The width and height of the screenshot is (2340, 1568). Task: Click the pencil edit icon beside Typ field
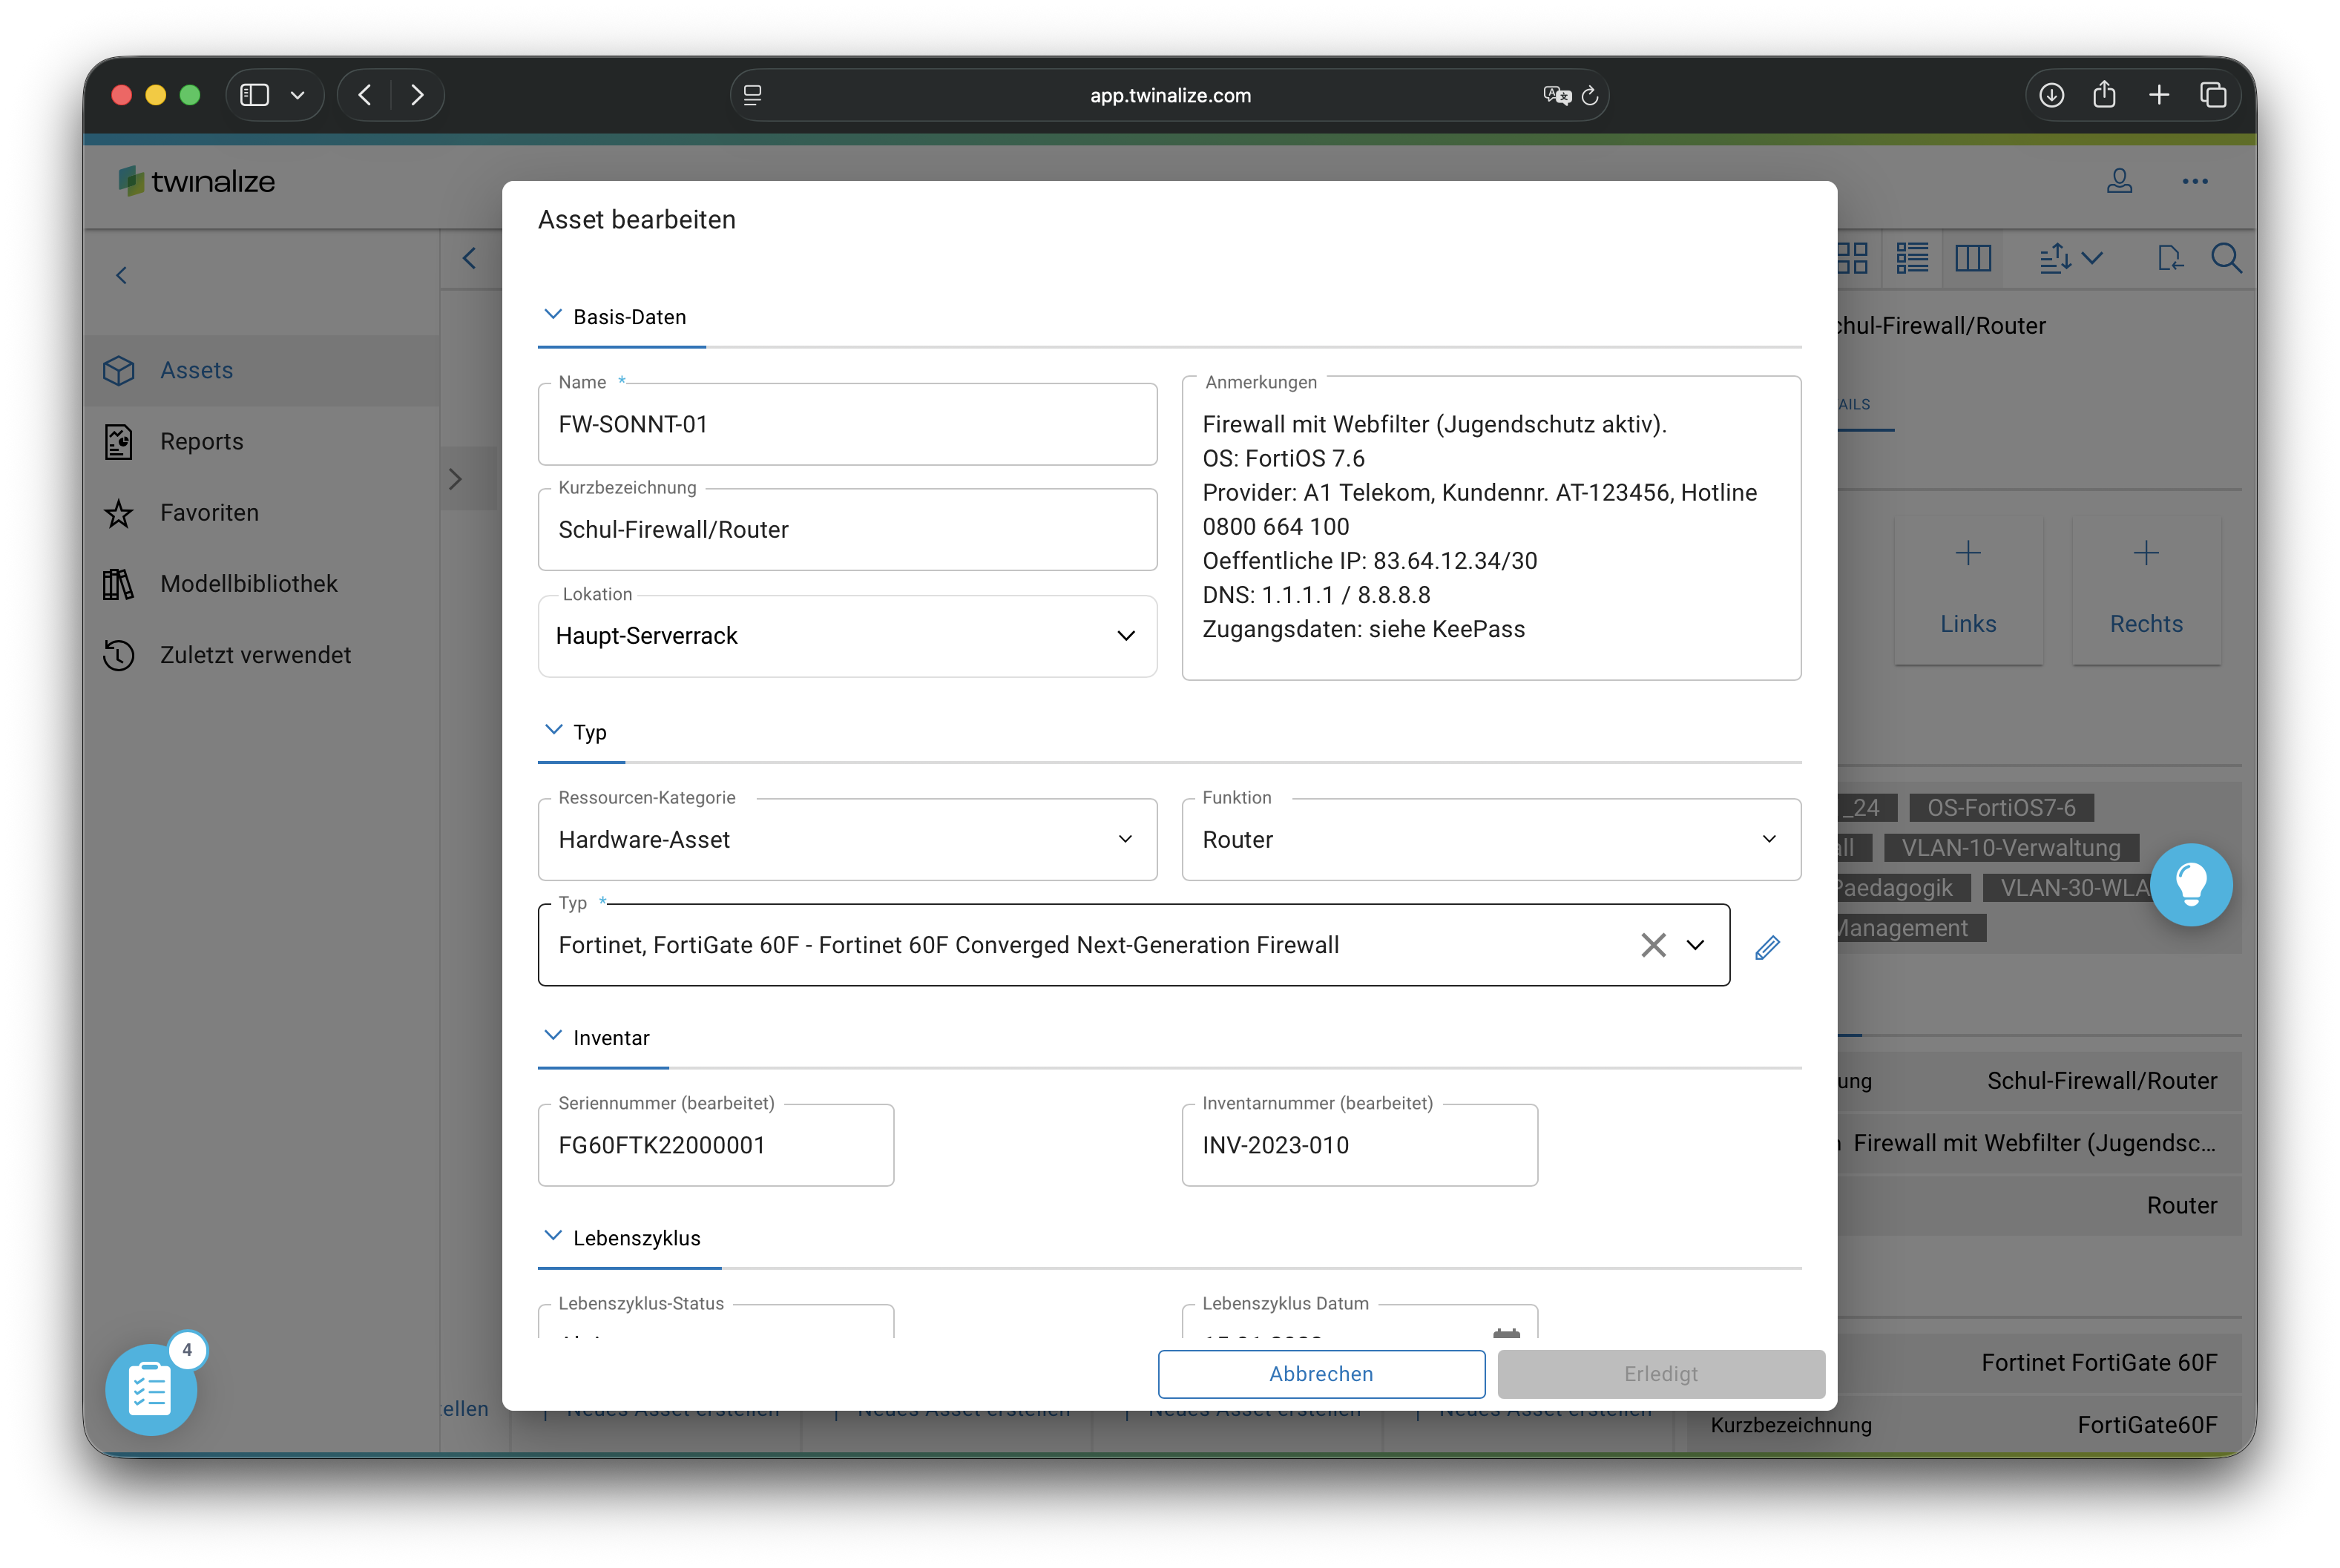pos(1767,946)
